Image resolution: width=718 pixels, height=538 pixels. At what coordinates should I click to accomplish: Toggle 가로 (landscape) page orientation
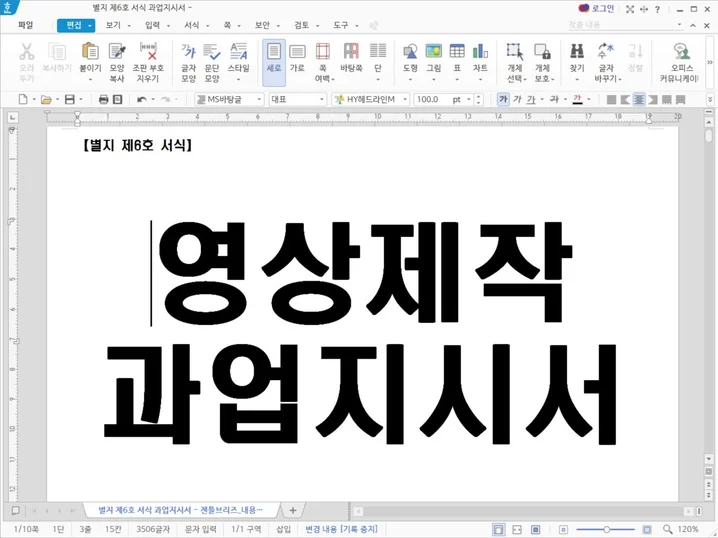point(297,58)
